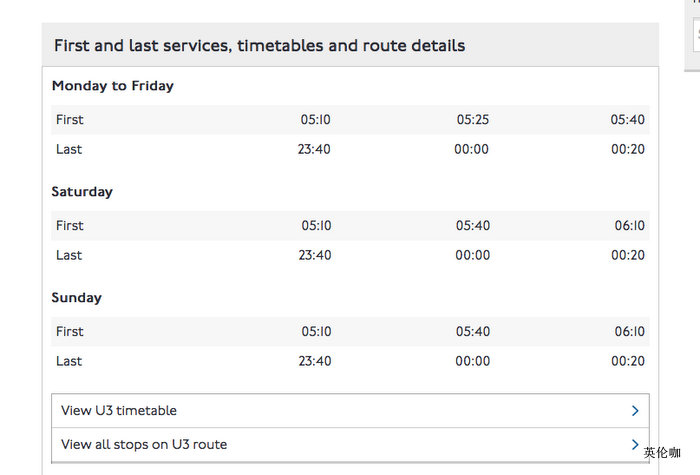
Task: Click the 05:25 Monday to Friday first time
Action: tap(473, 120)
